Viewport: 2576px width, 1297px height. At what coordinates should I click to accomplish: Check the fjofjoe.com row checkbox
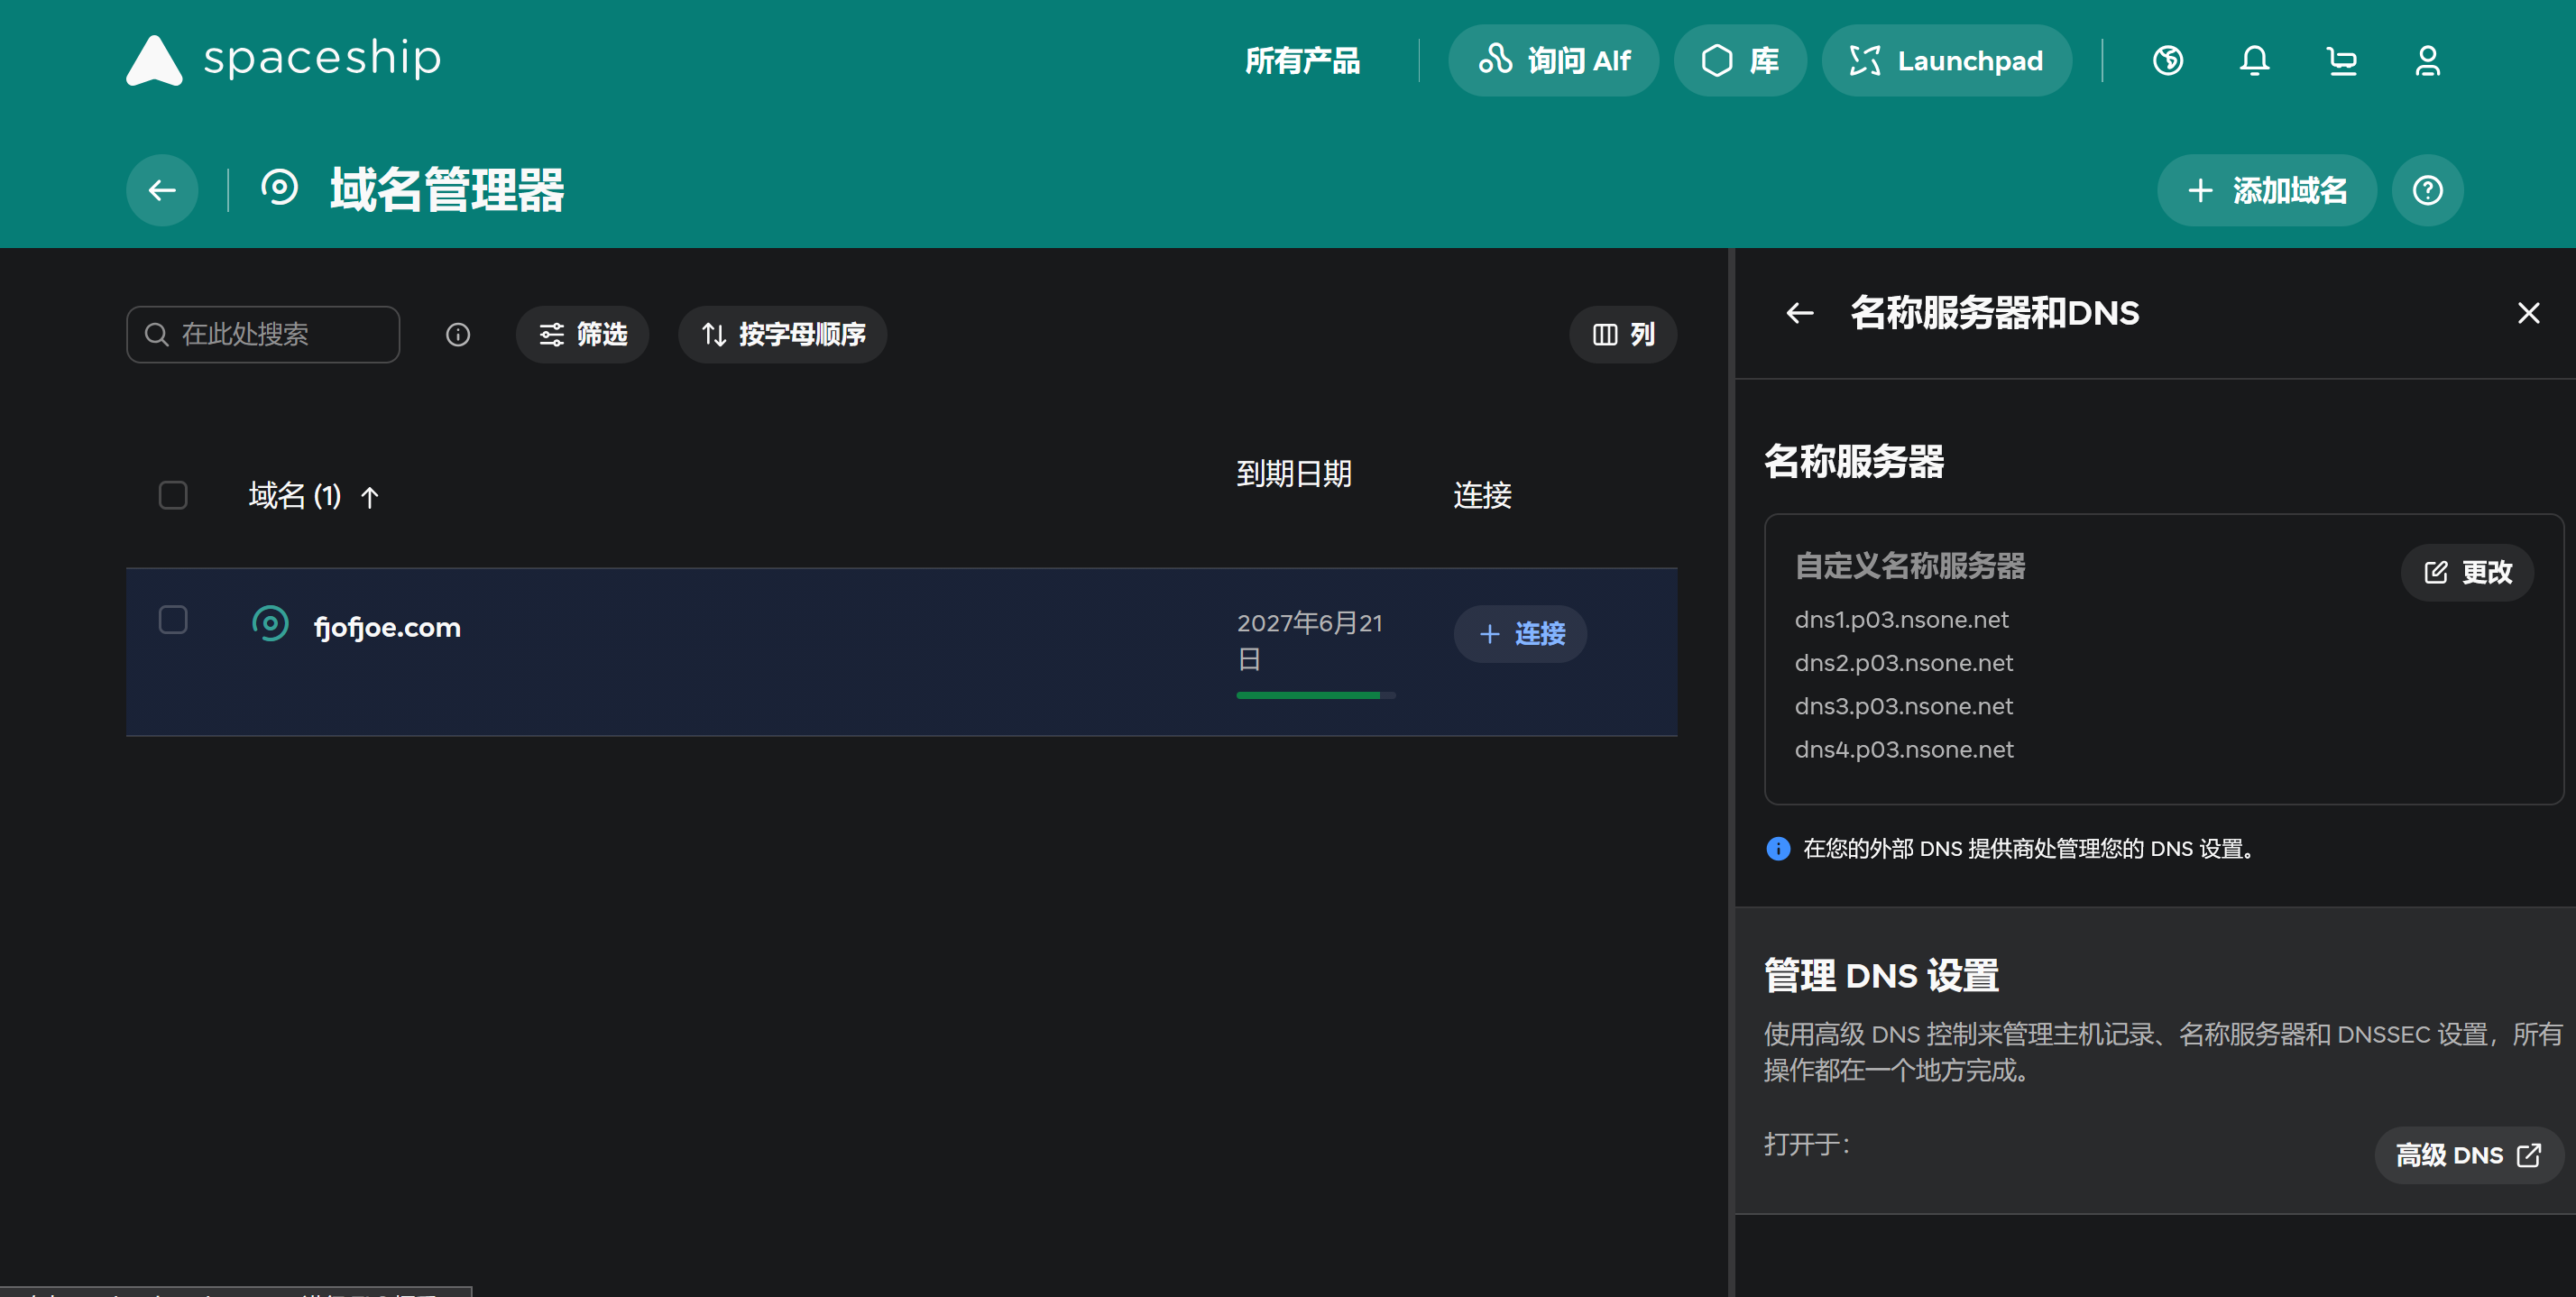pos(173,620)
